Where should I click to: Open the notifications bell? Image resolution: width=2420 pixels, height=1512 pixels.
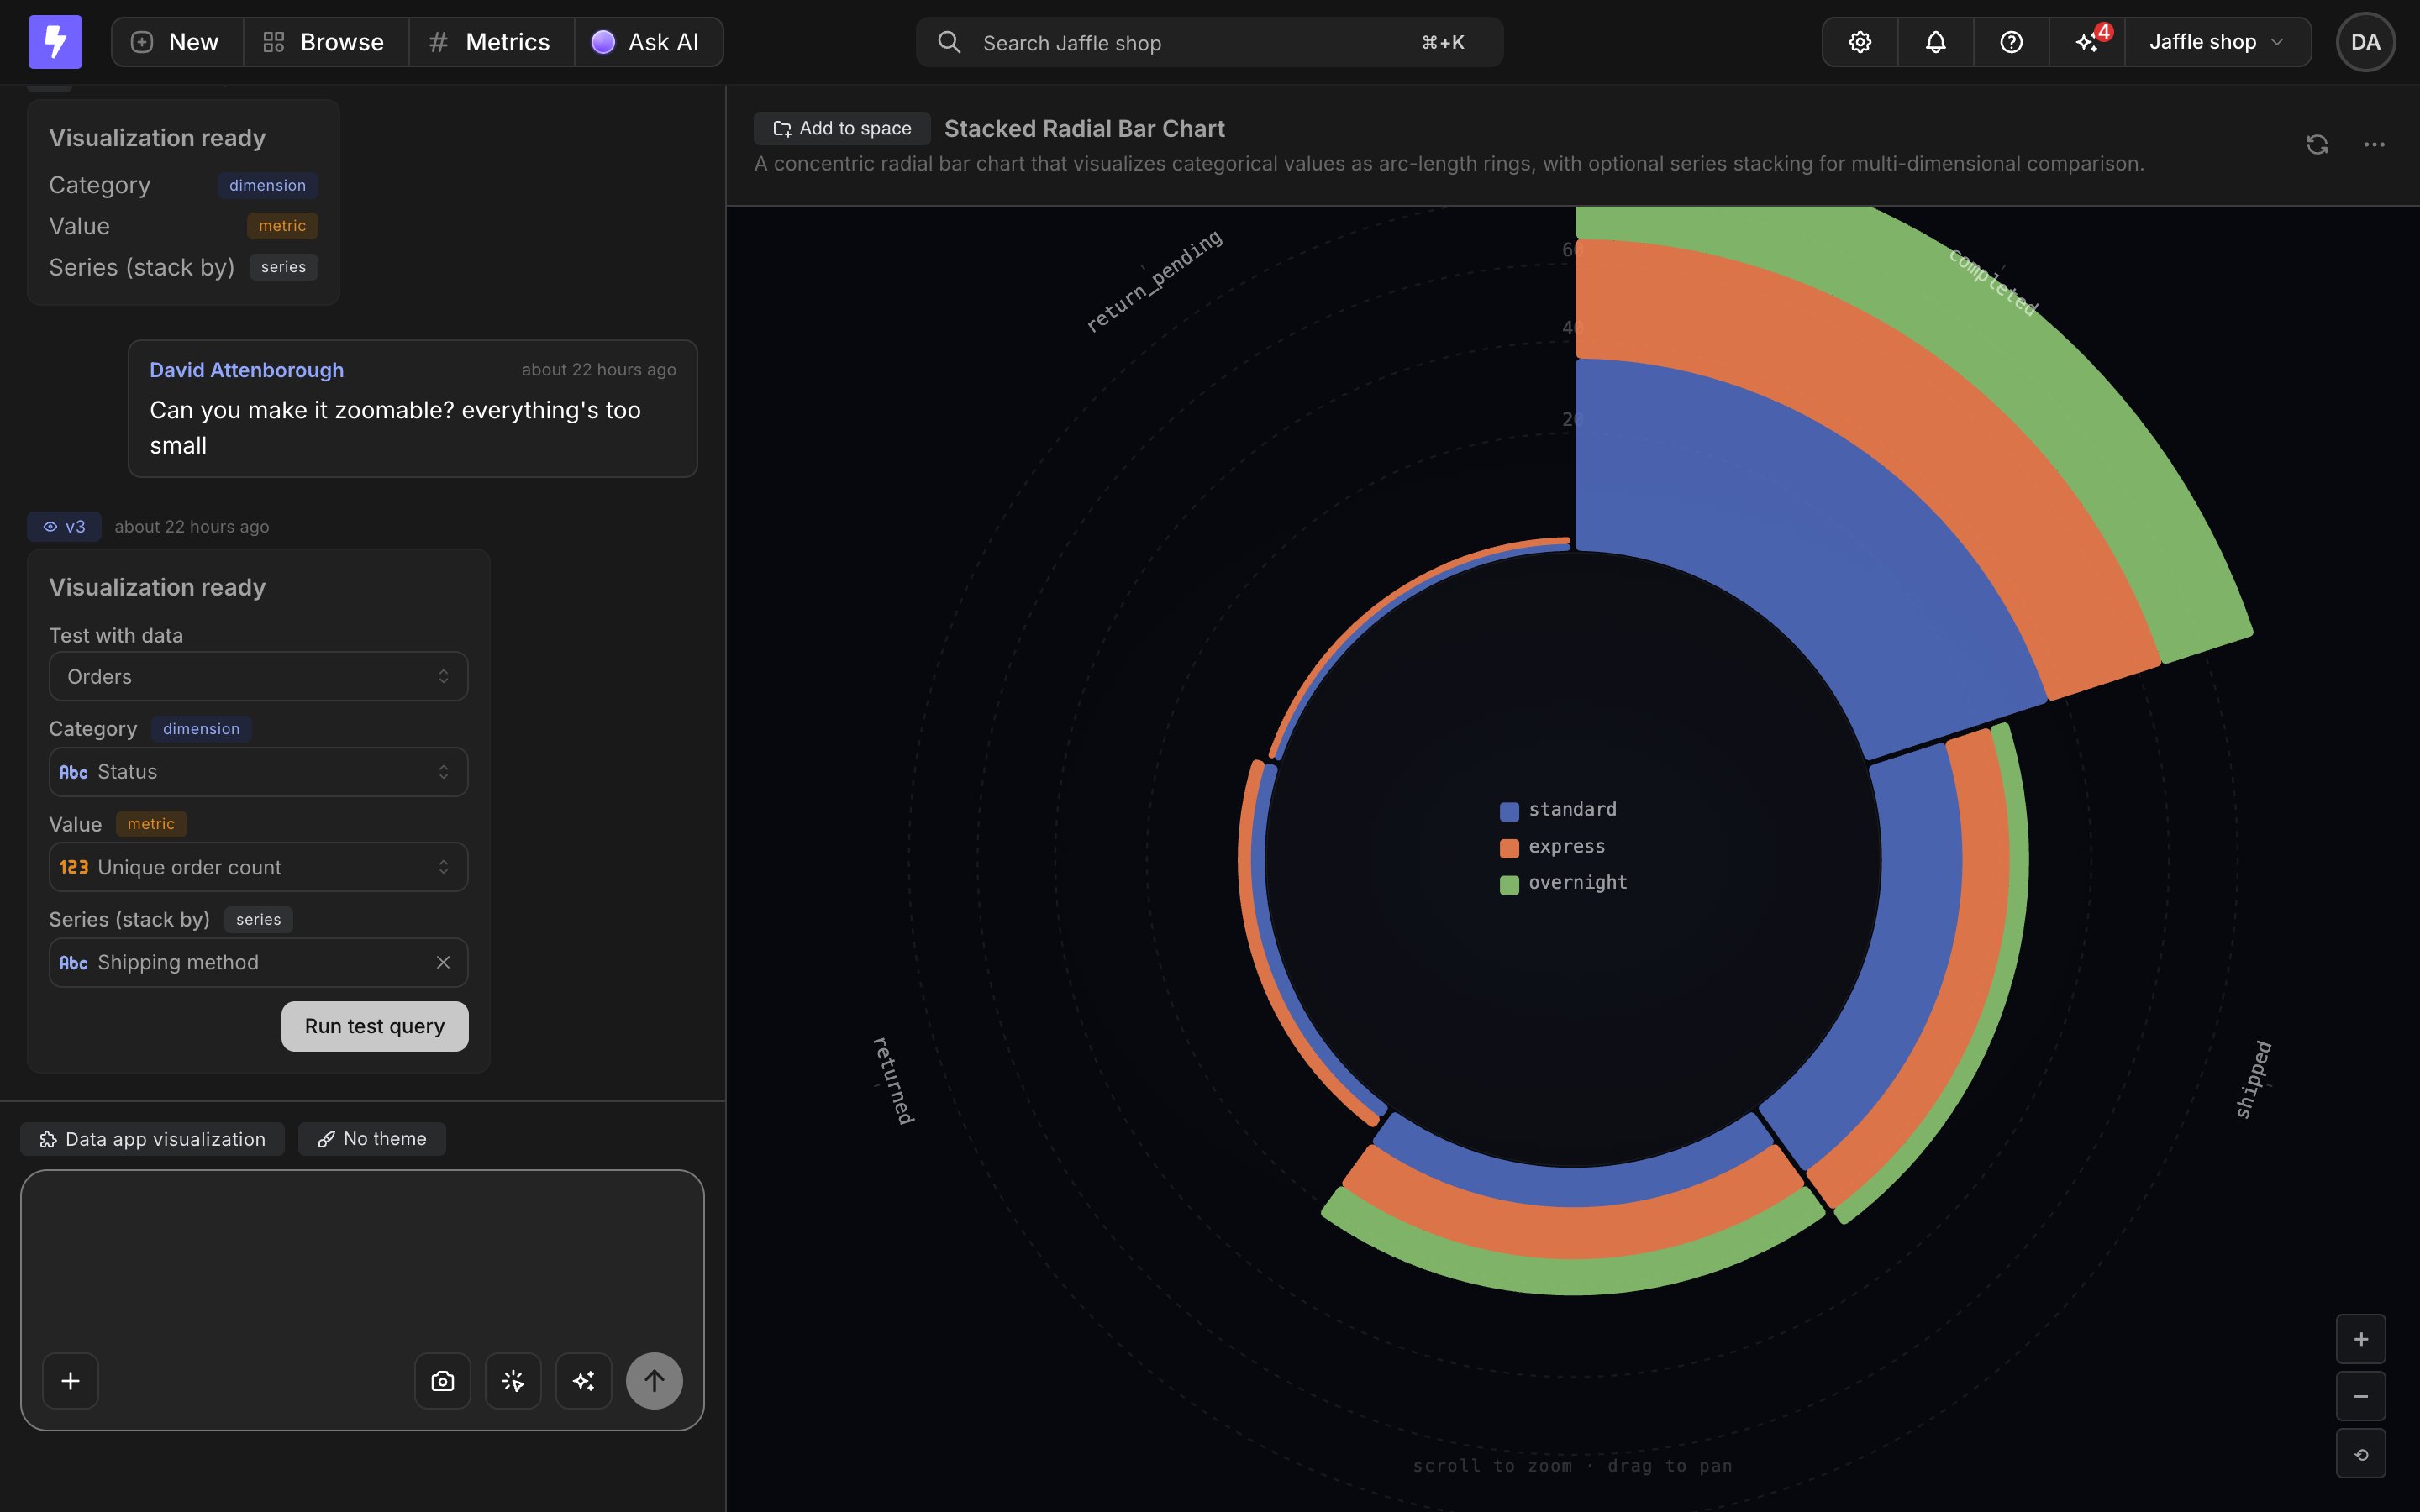(1936, 42)
